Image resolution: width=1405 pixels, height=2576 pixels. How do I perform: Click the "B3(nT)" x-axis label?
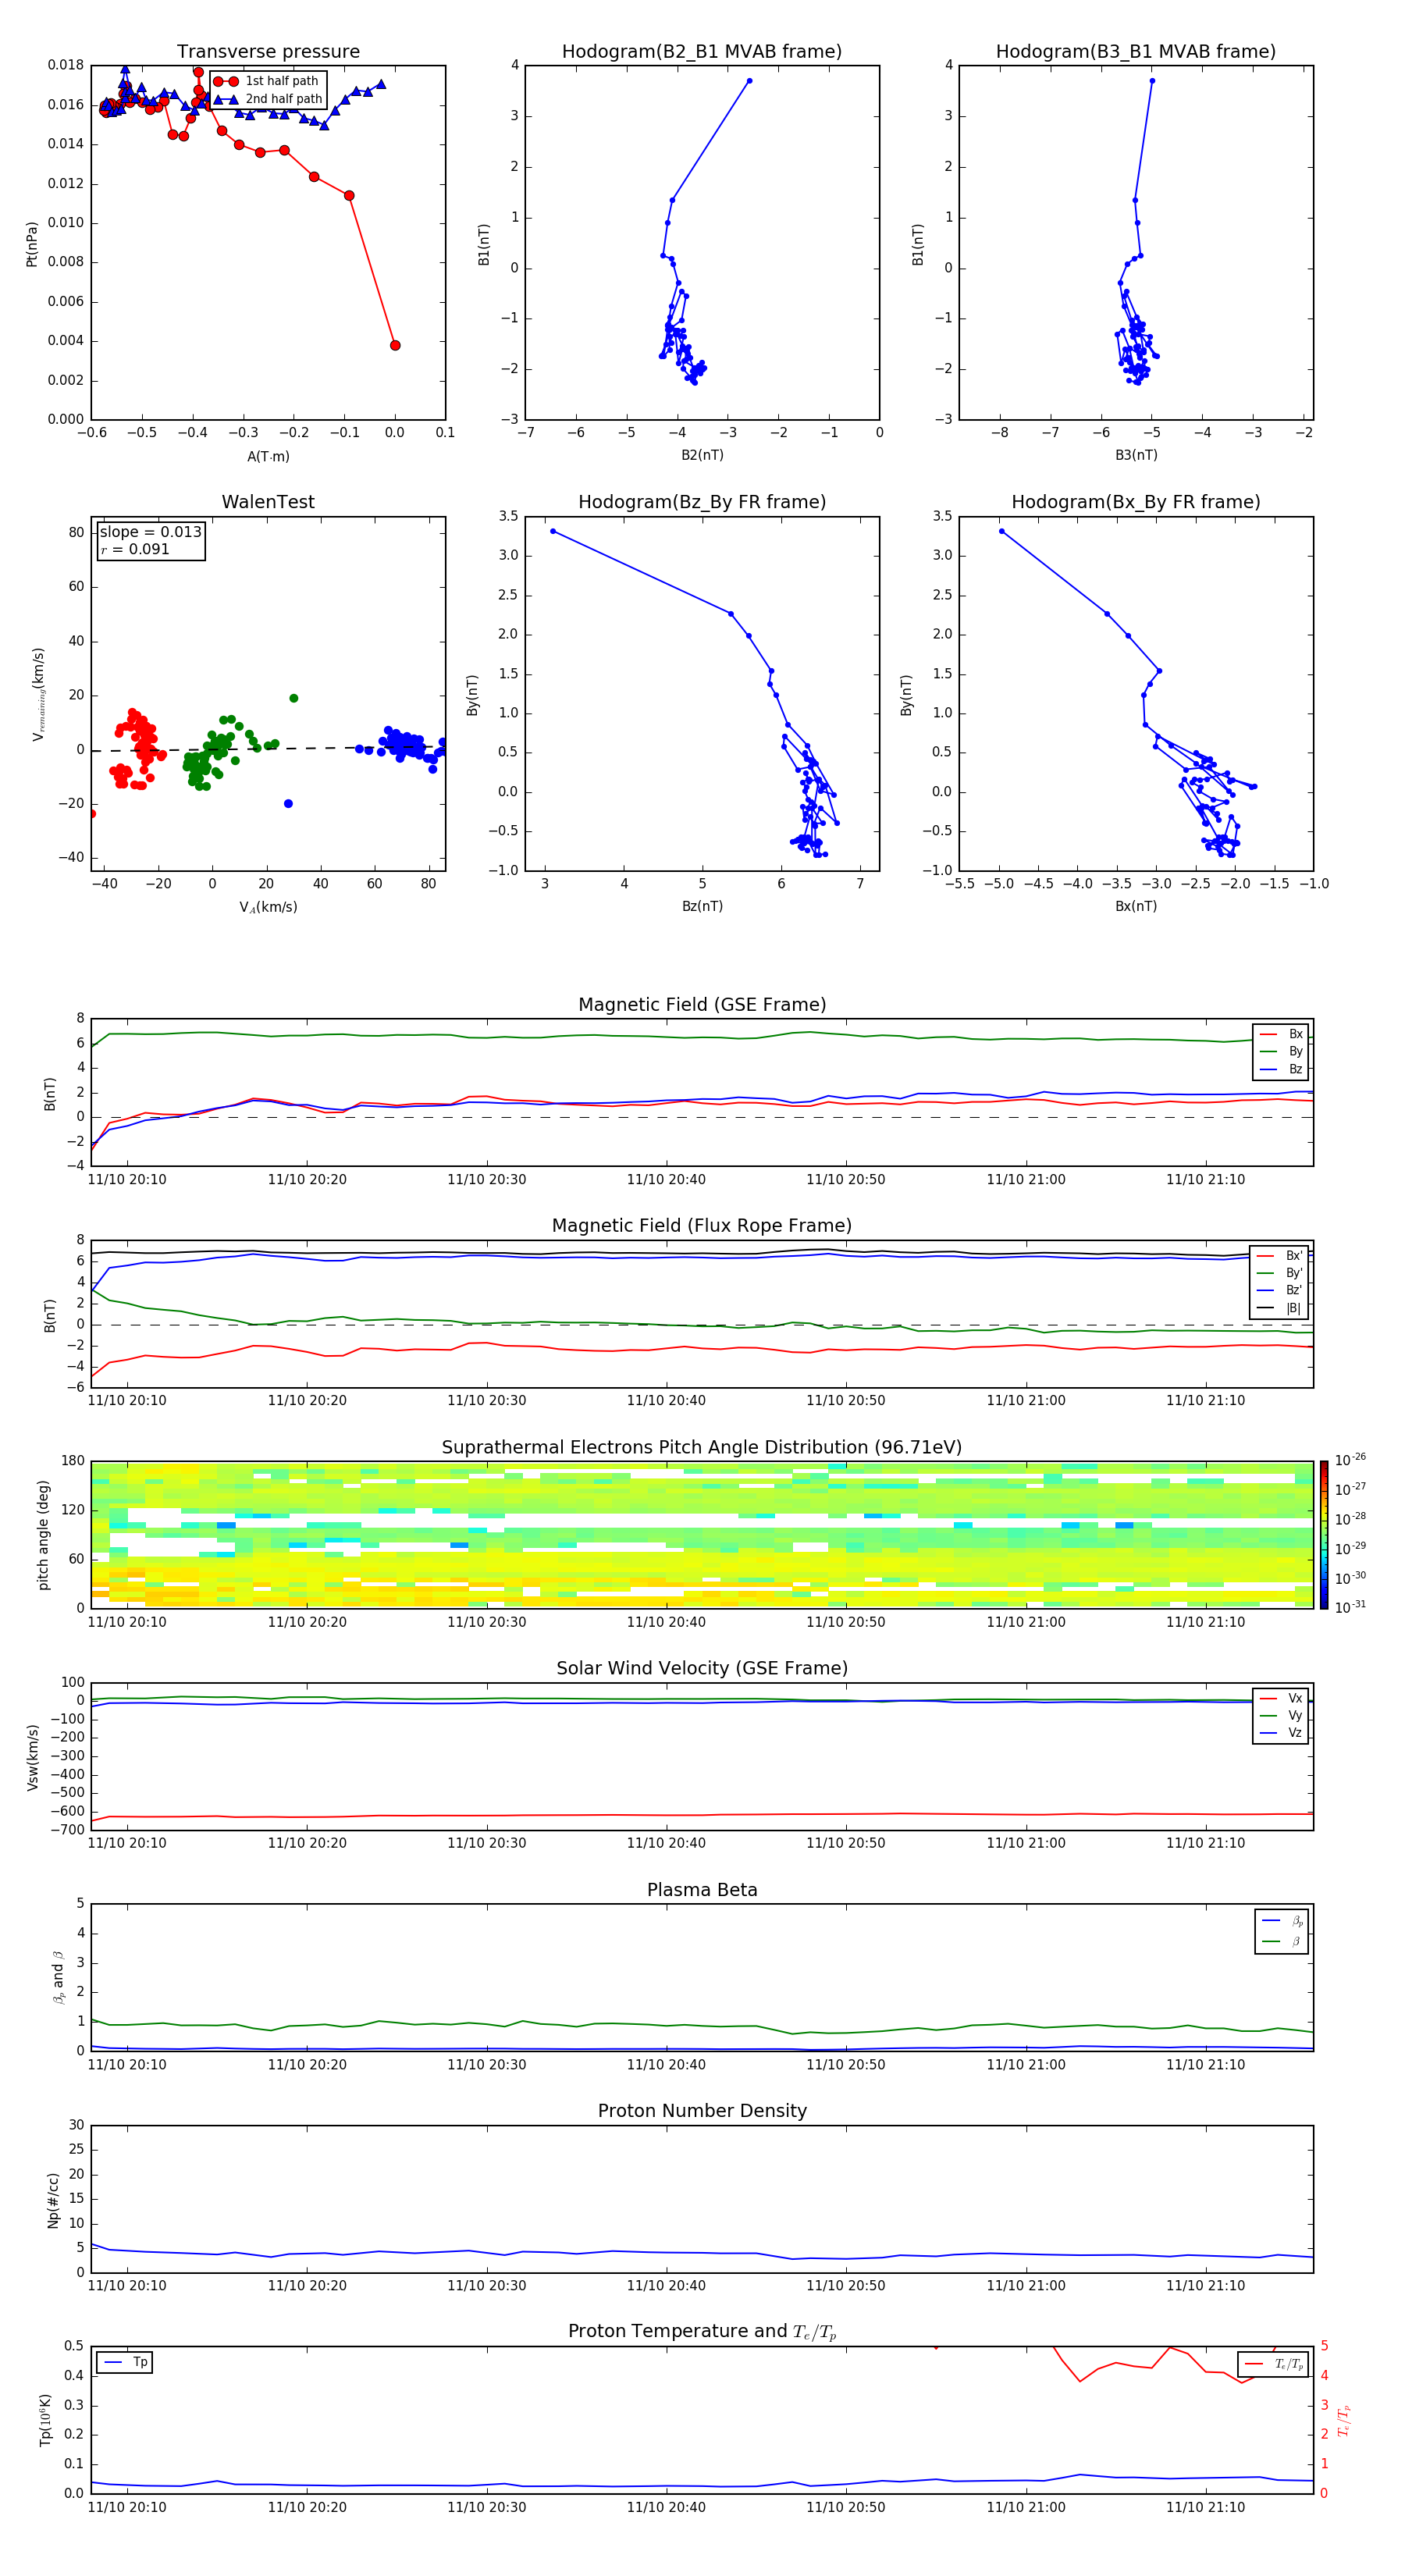(1136, 455)
